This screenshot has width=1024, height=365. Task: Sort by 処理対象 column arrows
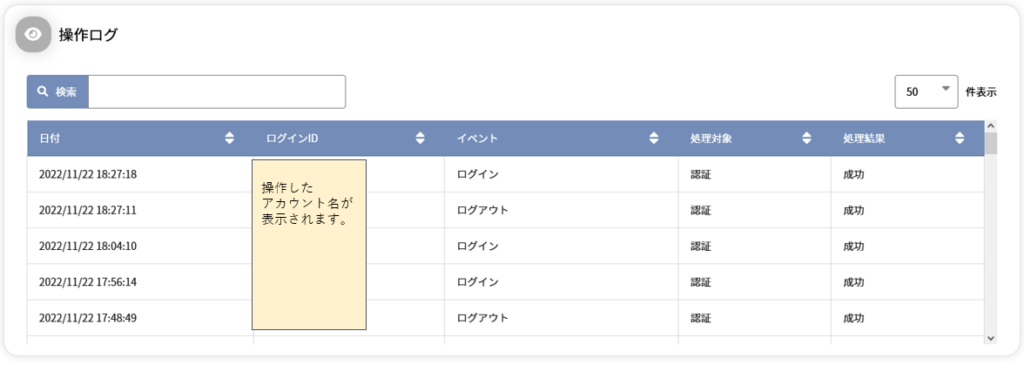point(807,138)
